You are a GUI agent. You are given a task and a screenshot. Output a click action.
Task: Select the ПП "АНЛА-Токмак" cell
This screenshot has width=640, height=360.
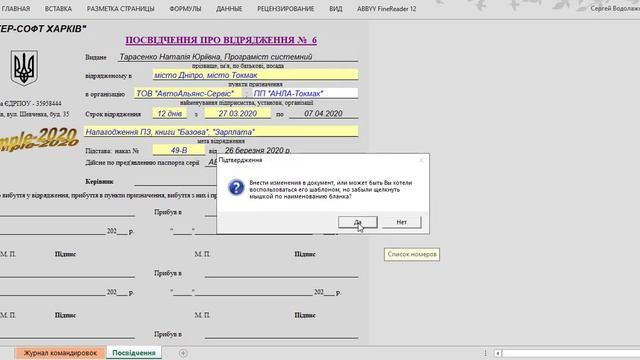pyautogui.click(x=305, y=93)
